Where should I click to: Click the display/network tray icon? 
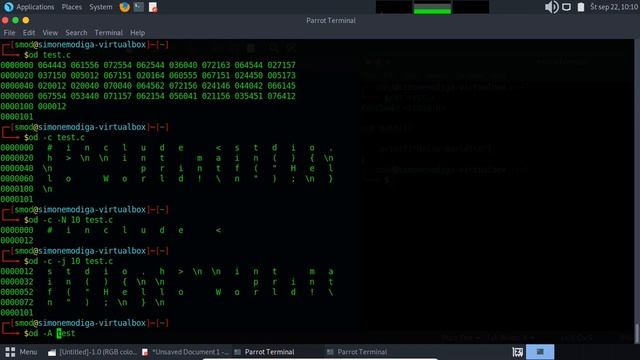pyautogui.click(x=567, y=7)
